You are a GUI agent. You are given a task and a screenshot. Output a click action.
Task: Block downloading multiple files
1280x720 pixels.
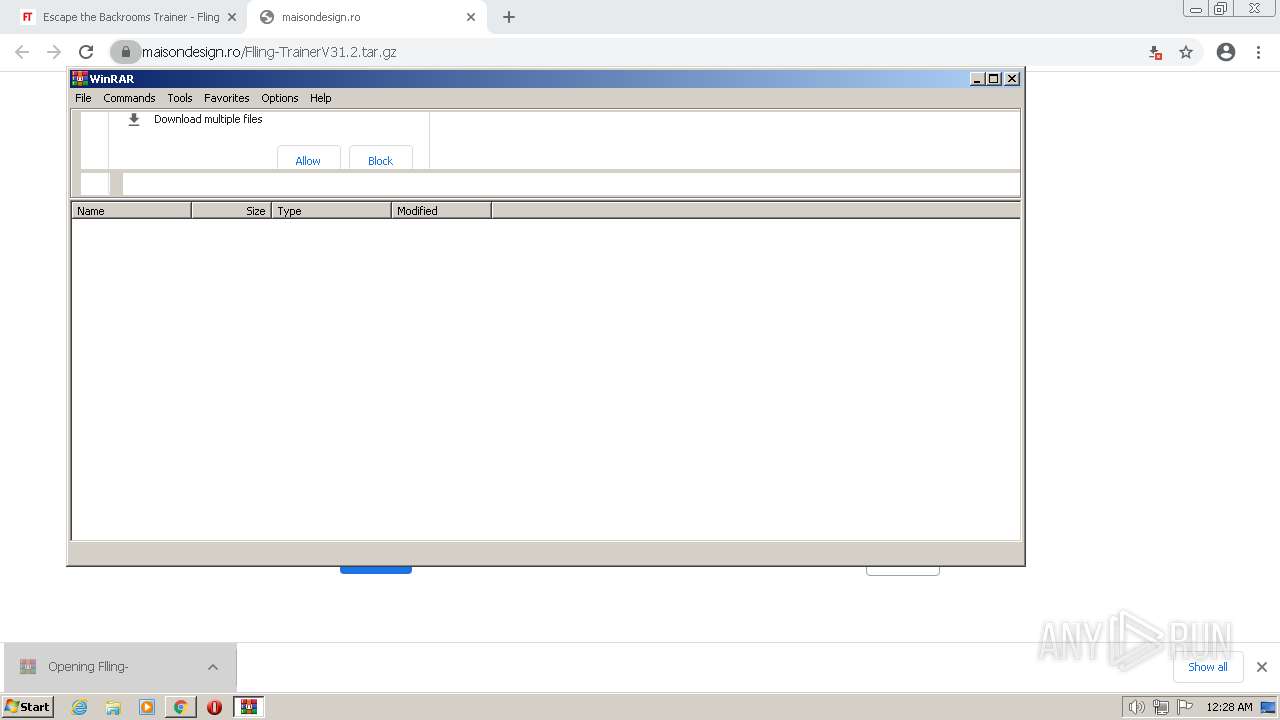pyautogui.click(x=380, y=160)
